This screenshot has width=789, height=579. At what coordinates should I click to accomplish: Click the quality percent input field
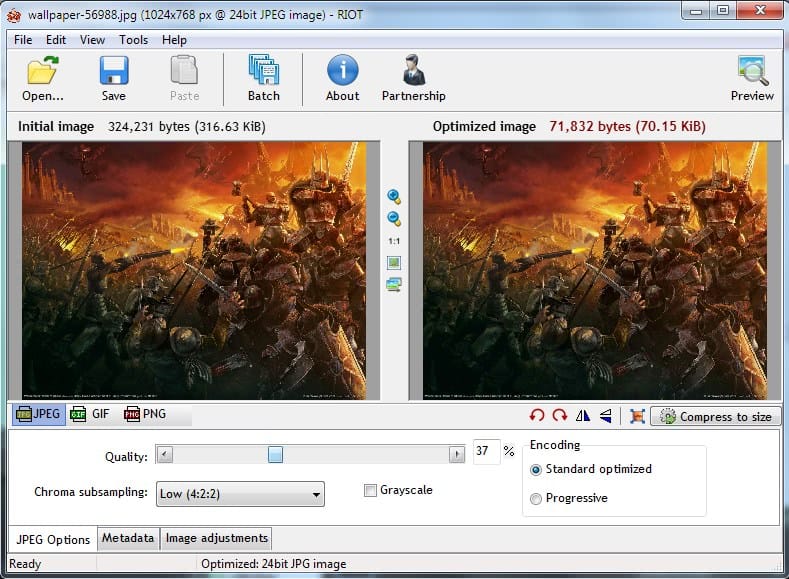[x=486, y=451]
